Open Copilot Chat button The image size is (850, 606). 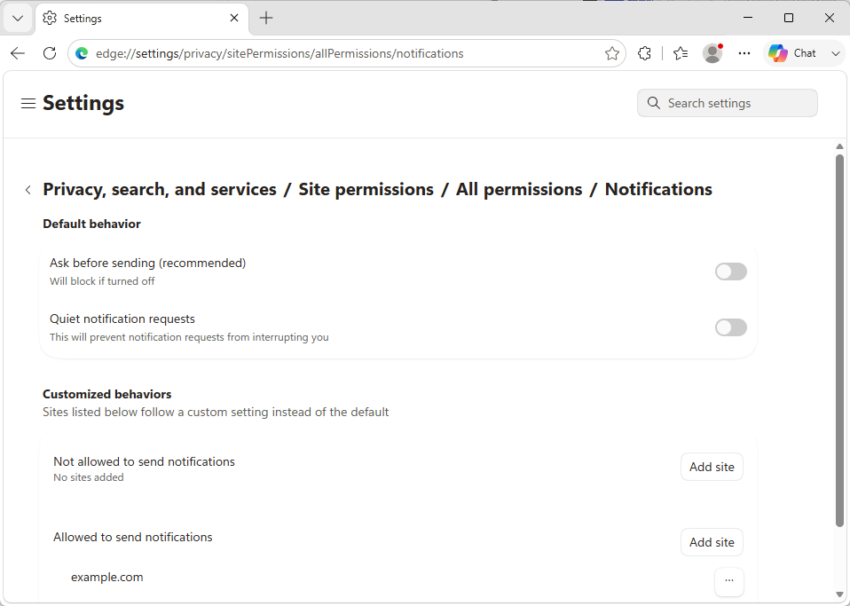click(x=794, y=53)
